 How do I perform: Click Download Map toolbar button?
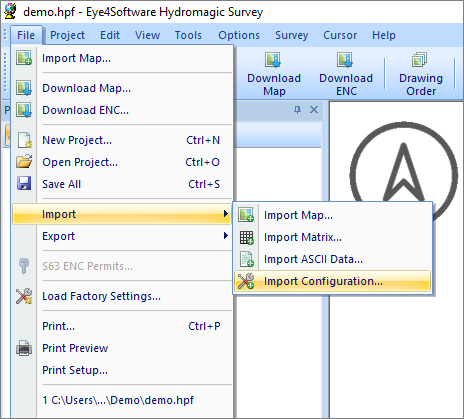pyautogui.click(x=274, y=74)
